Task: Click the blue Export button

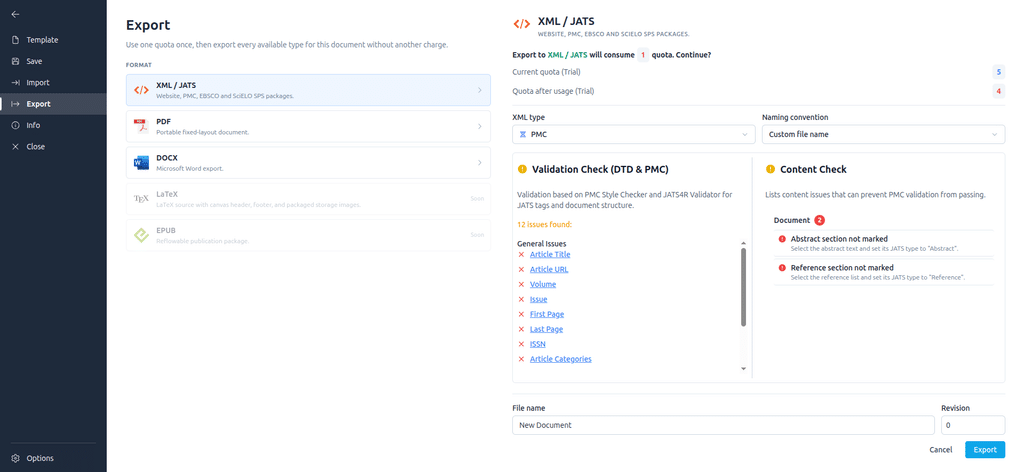Action: click(x=985, y=450)
